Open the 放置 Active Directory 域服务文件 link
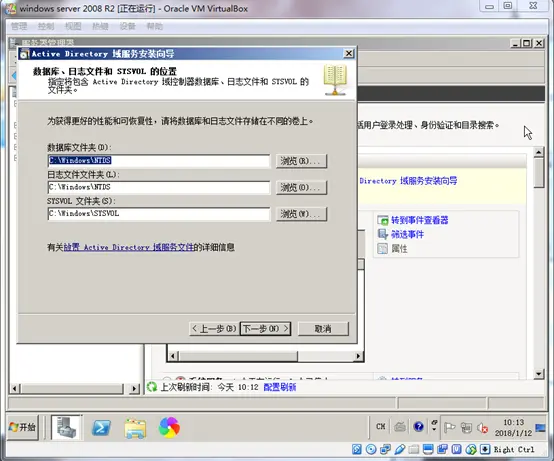Viewport: 554px width, 461px height. (129, 247)
